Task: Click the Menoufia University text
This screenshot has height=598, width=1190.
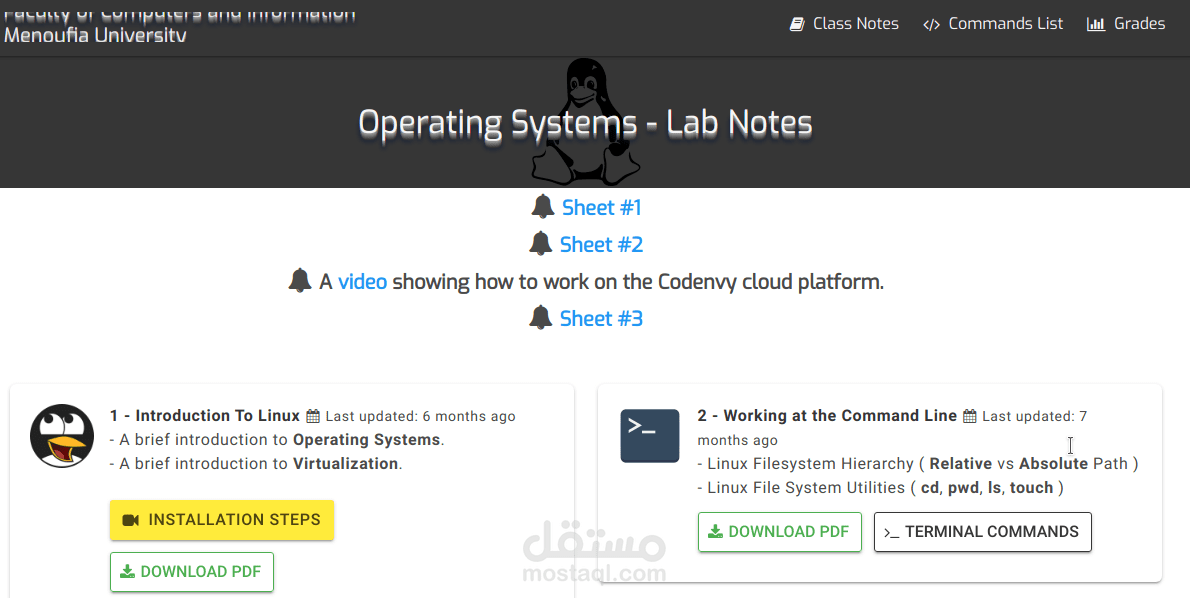Action: (x=95, y=36)
